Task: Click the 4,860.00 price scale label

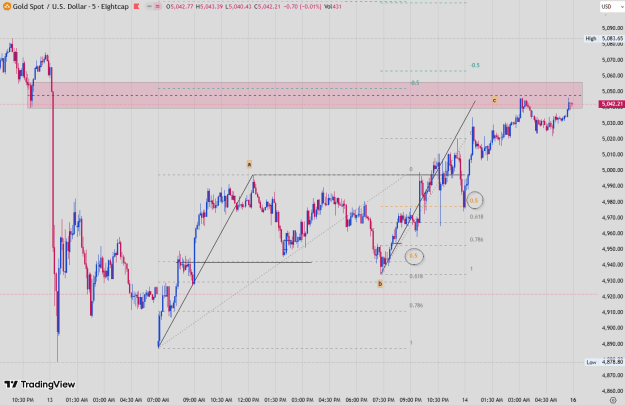Action: pyautogui.click(x=612, y=391)
